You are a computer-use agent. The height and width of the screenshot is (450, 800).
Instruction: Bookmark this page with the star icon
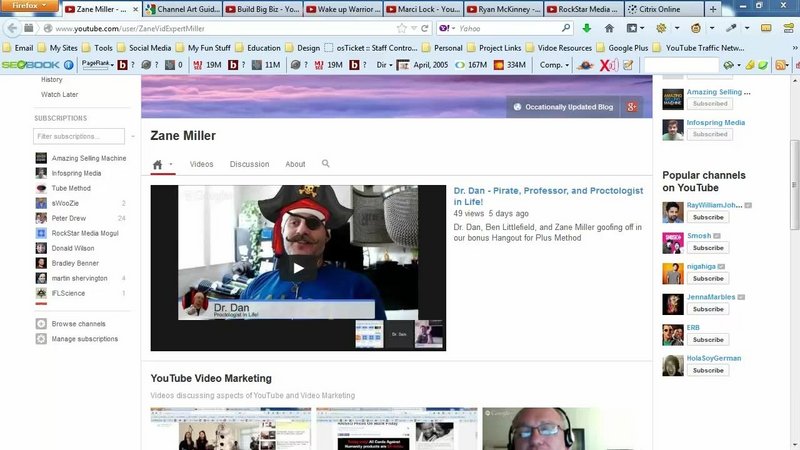402,29
